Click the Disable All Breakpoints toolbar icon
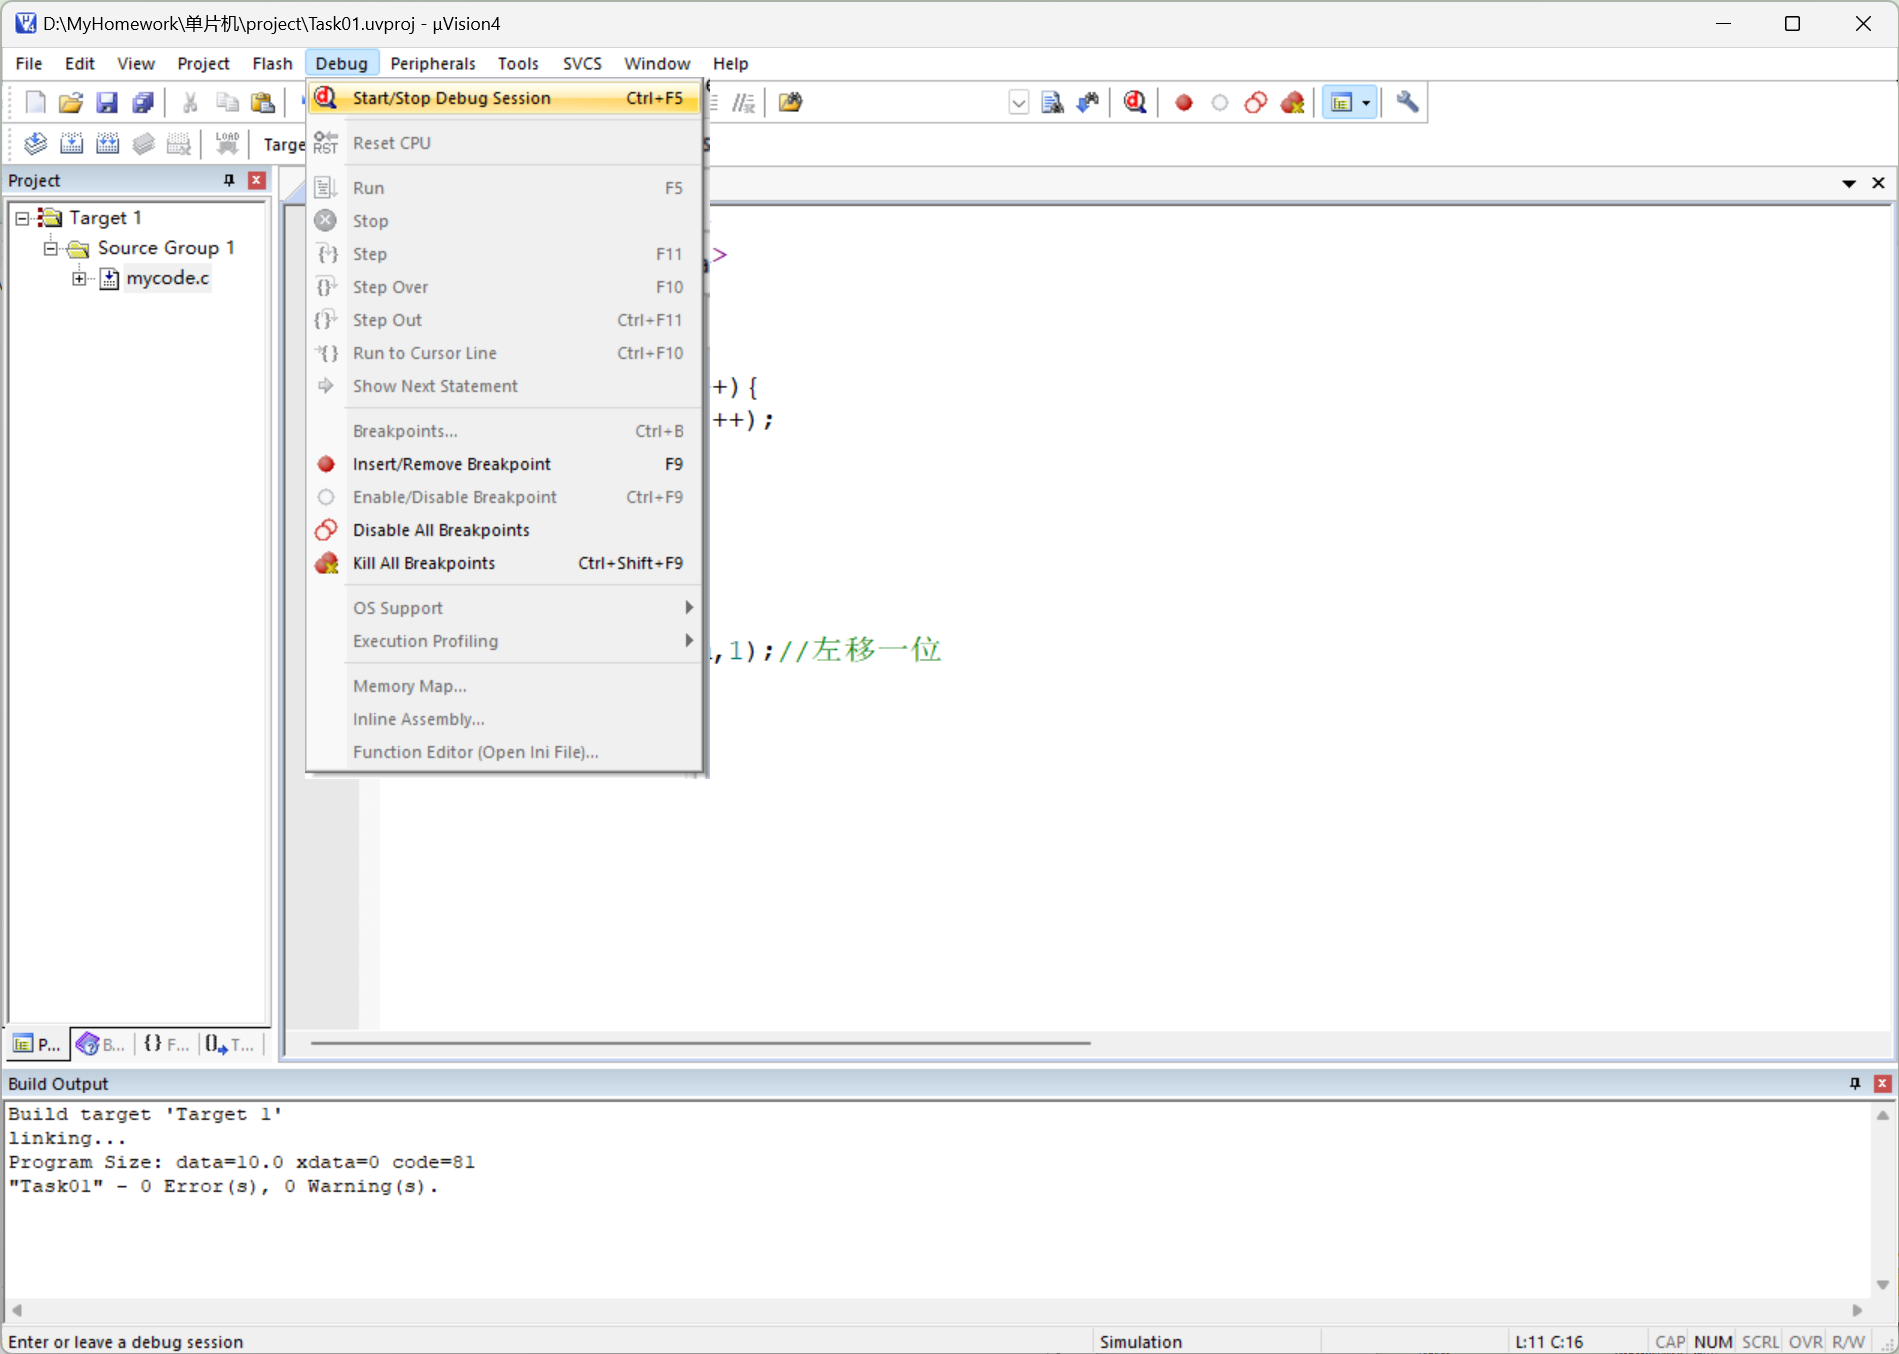Screen dimensions: 1899x1354 click(1256, 102)
